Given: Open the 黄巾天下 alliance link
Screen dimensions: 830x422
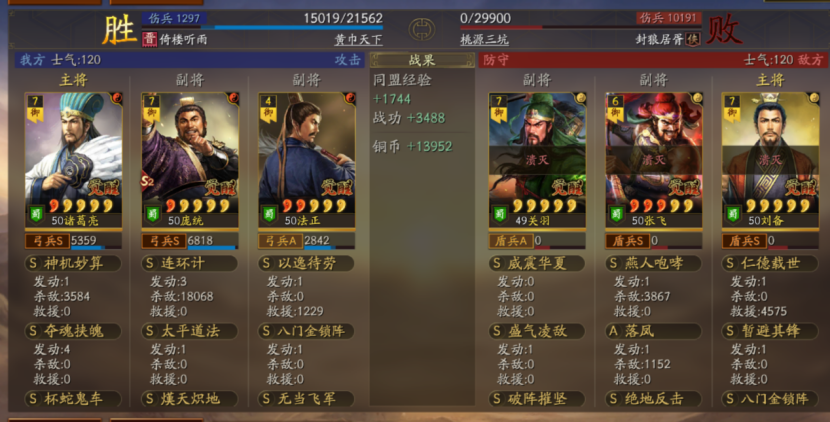Looking at the screenshot, I should 358,40.
